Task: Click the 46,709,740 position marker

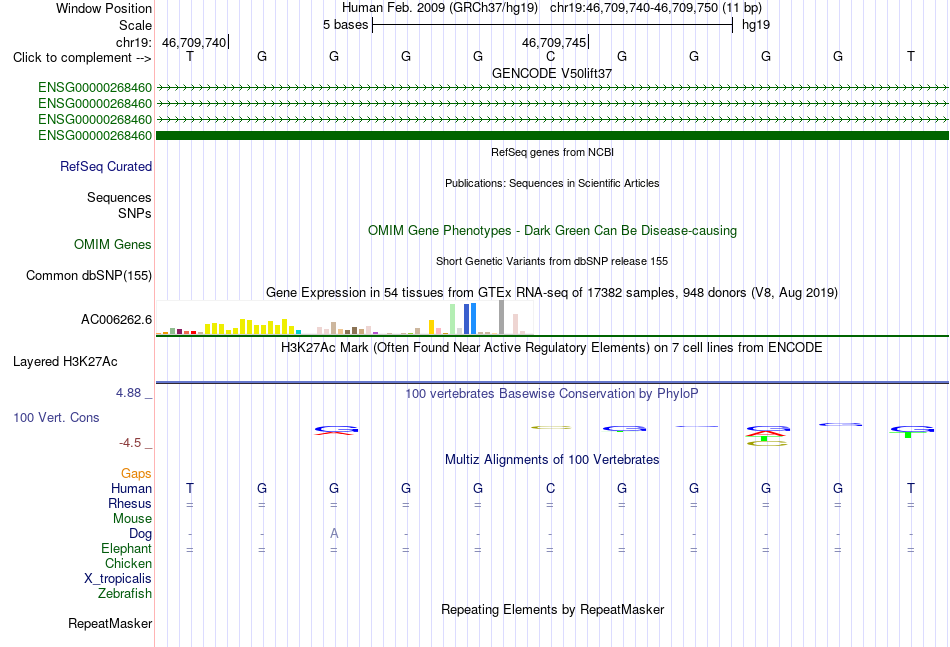Action: [x=194, y=42]
